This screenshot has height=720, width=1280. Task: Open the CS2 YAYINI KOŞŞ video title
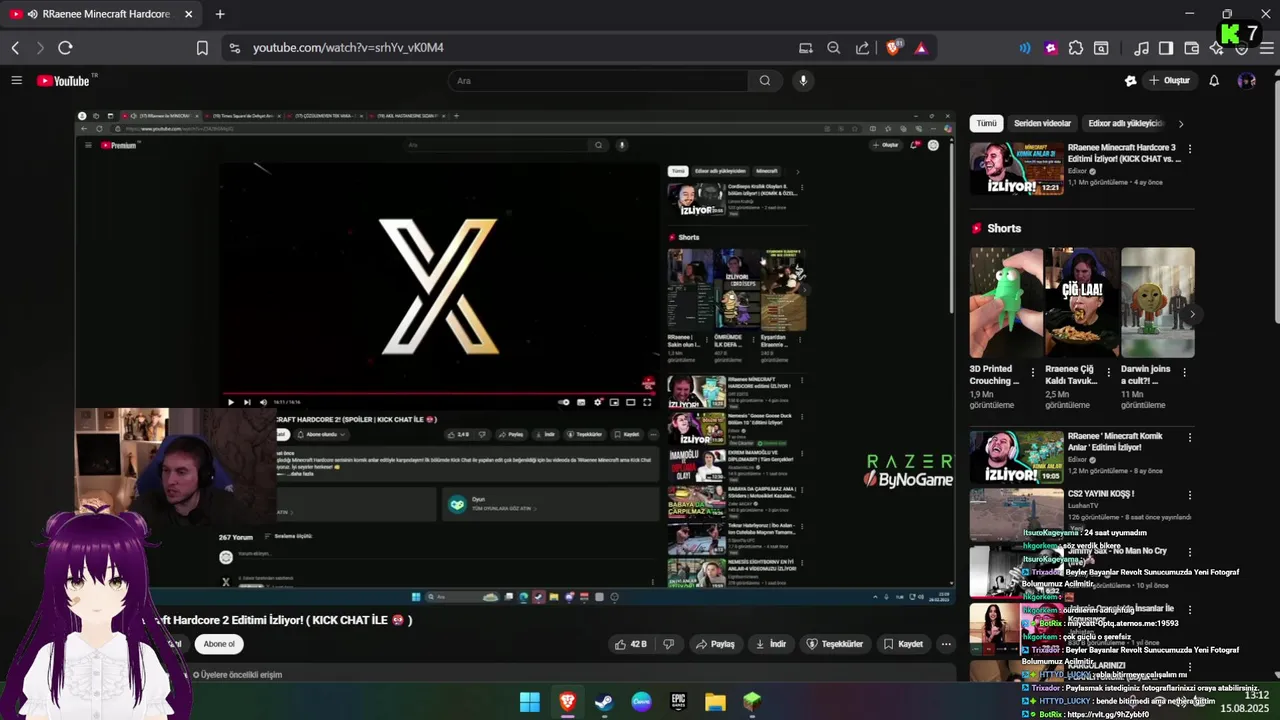coord(1101,494)
